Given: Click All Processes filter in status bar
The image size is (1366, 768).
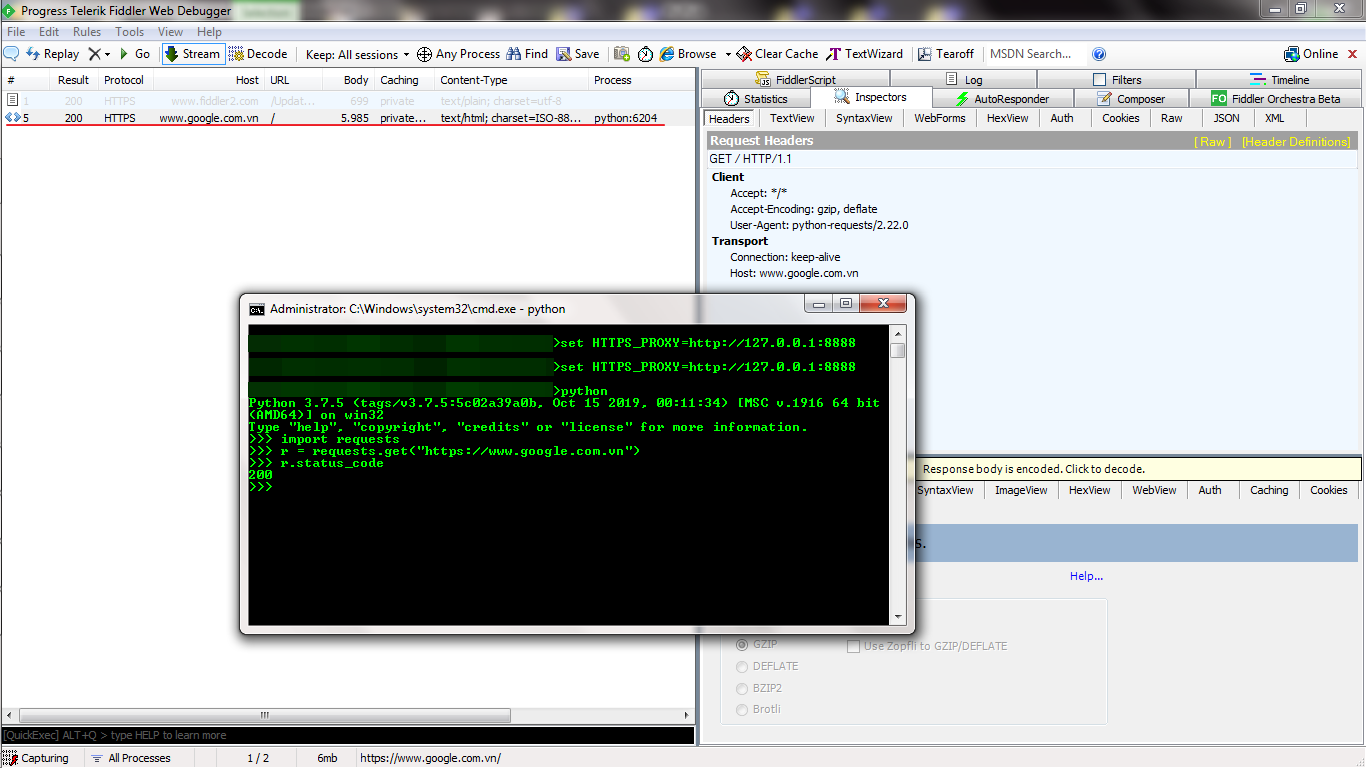Looking at the screenshot, I should click(x=130, y=758).
